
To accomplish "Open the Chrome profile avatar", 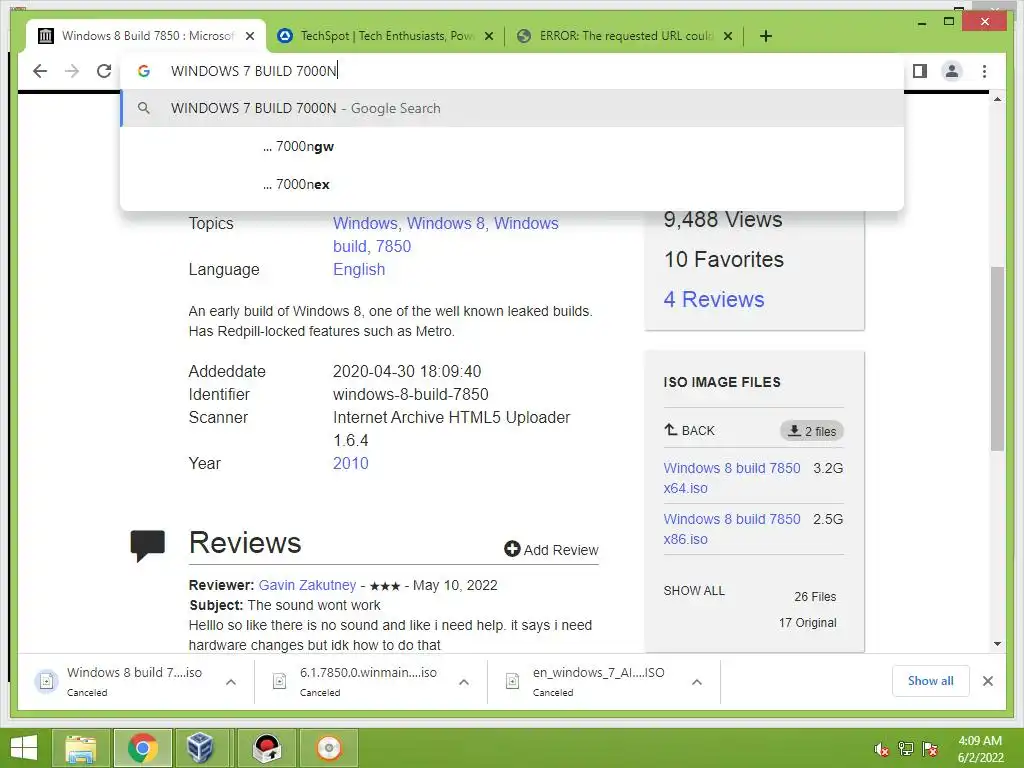I will [952, 71].
